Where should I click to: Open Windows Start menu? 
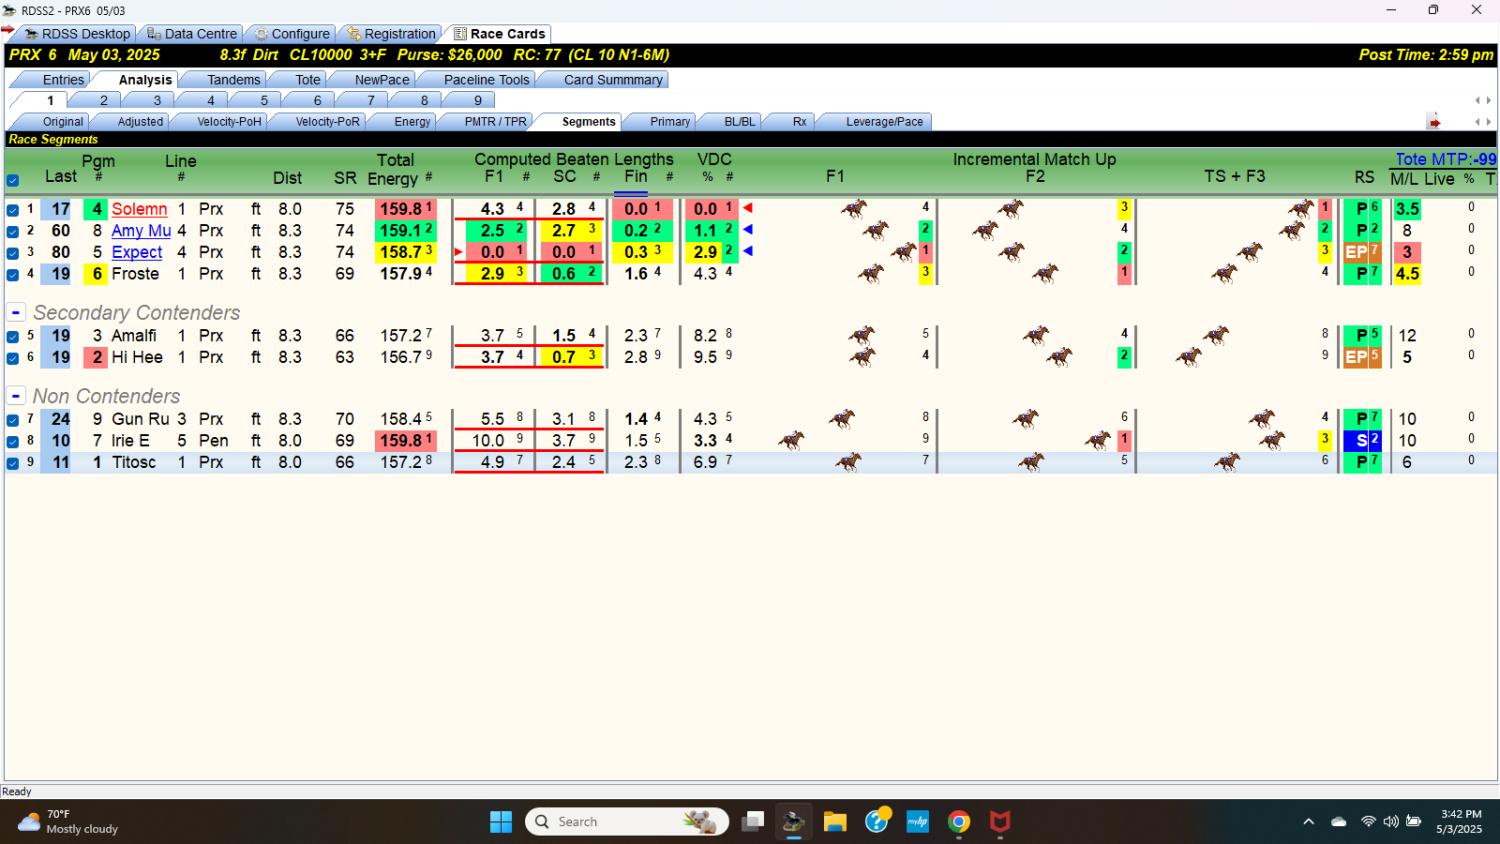(501, 822)
